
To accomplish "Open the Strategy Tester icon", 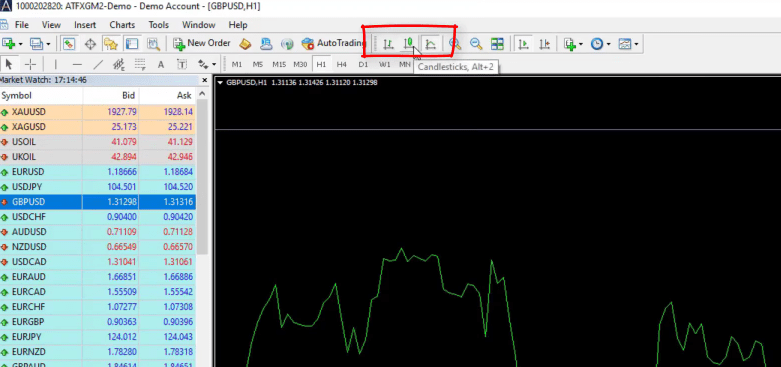I will 153,44.
